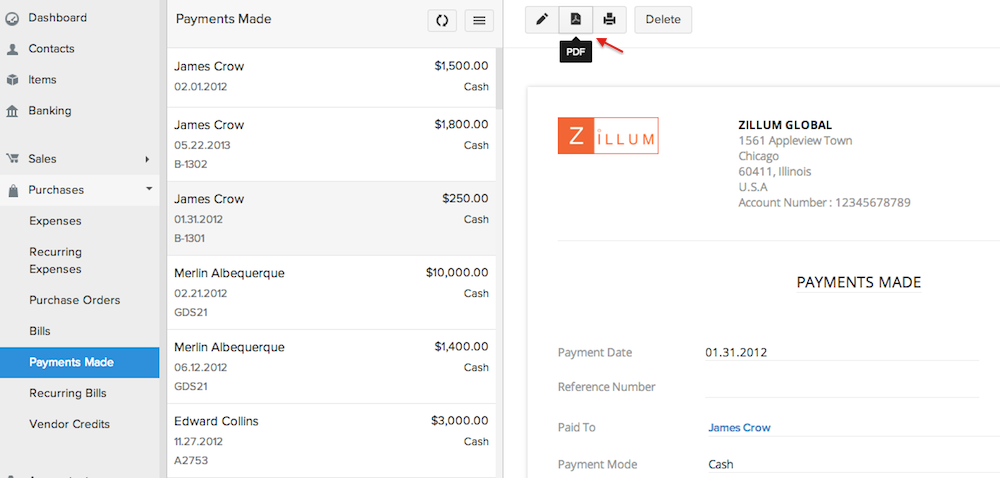Open the James Crow vendor link
Screen dimensions: 1000x478
[x=739, y=428]
